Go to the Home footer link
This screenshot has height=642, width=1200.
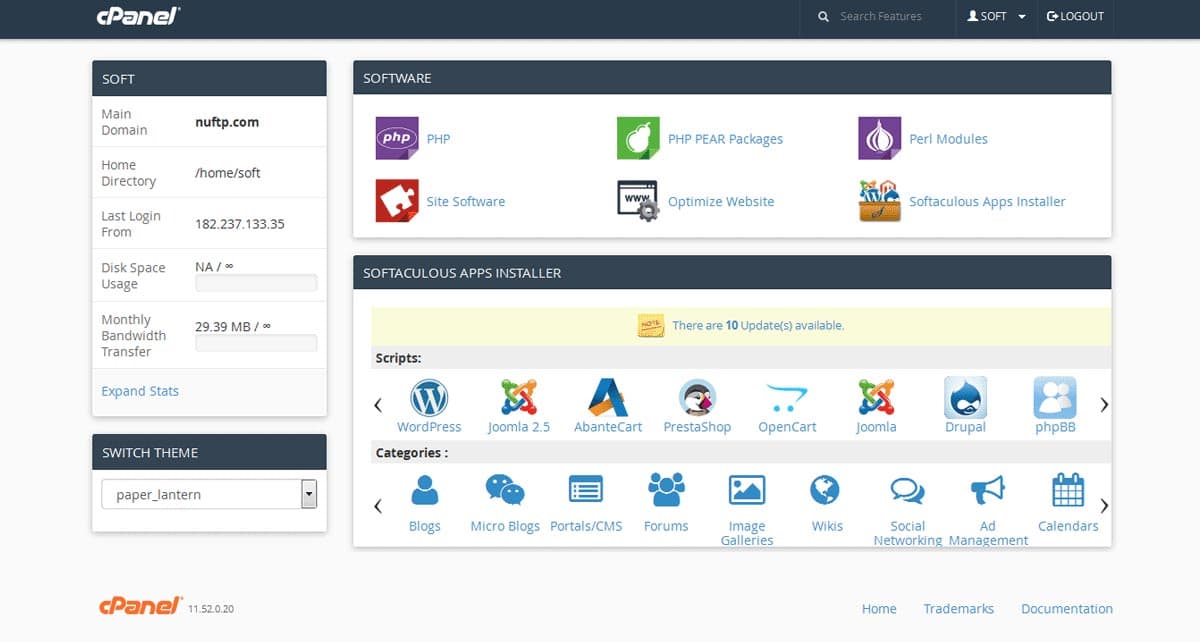tap(879, 609)
